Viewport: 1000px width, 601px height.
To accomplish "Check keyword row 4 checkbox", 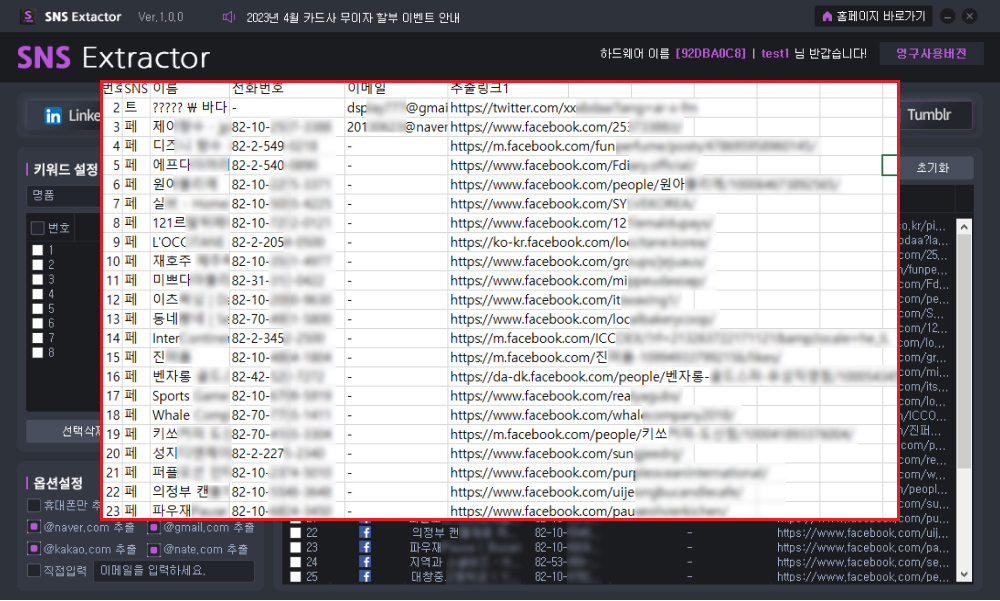I will [x=38, y=294].
